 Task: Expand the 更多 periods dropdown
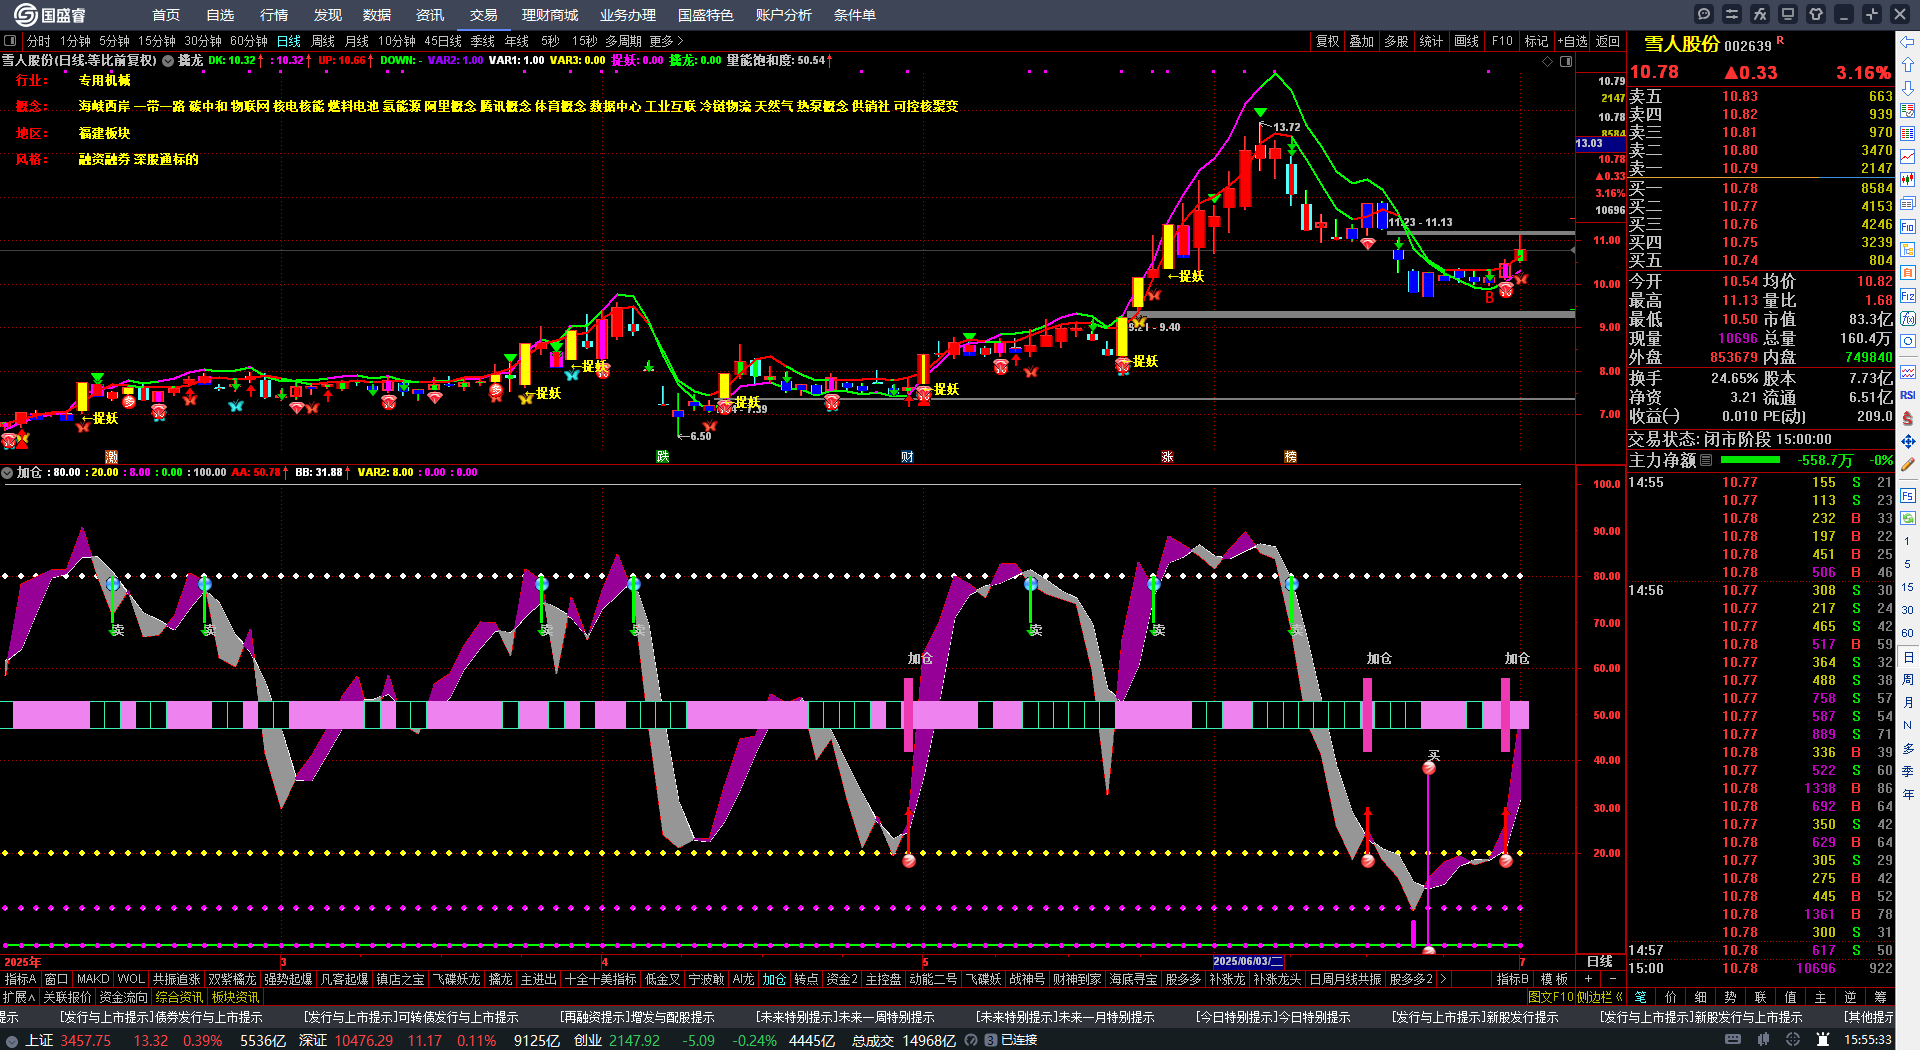pyautogui.click(x=666, y=41)
